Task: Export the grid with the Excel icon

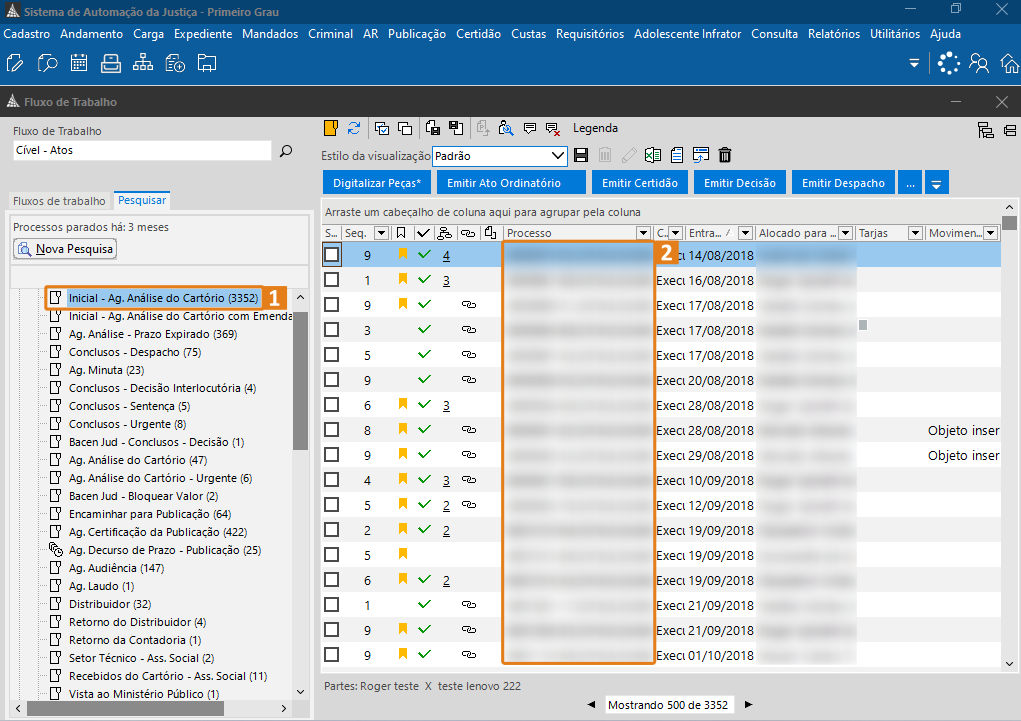Action: (x=652, y=155)
